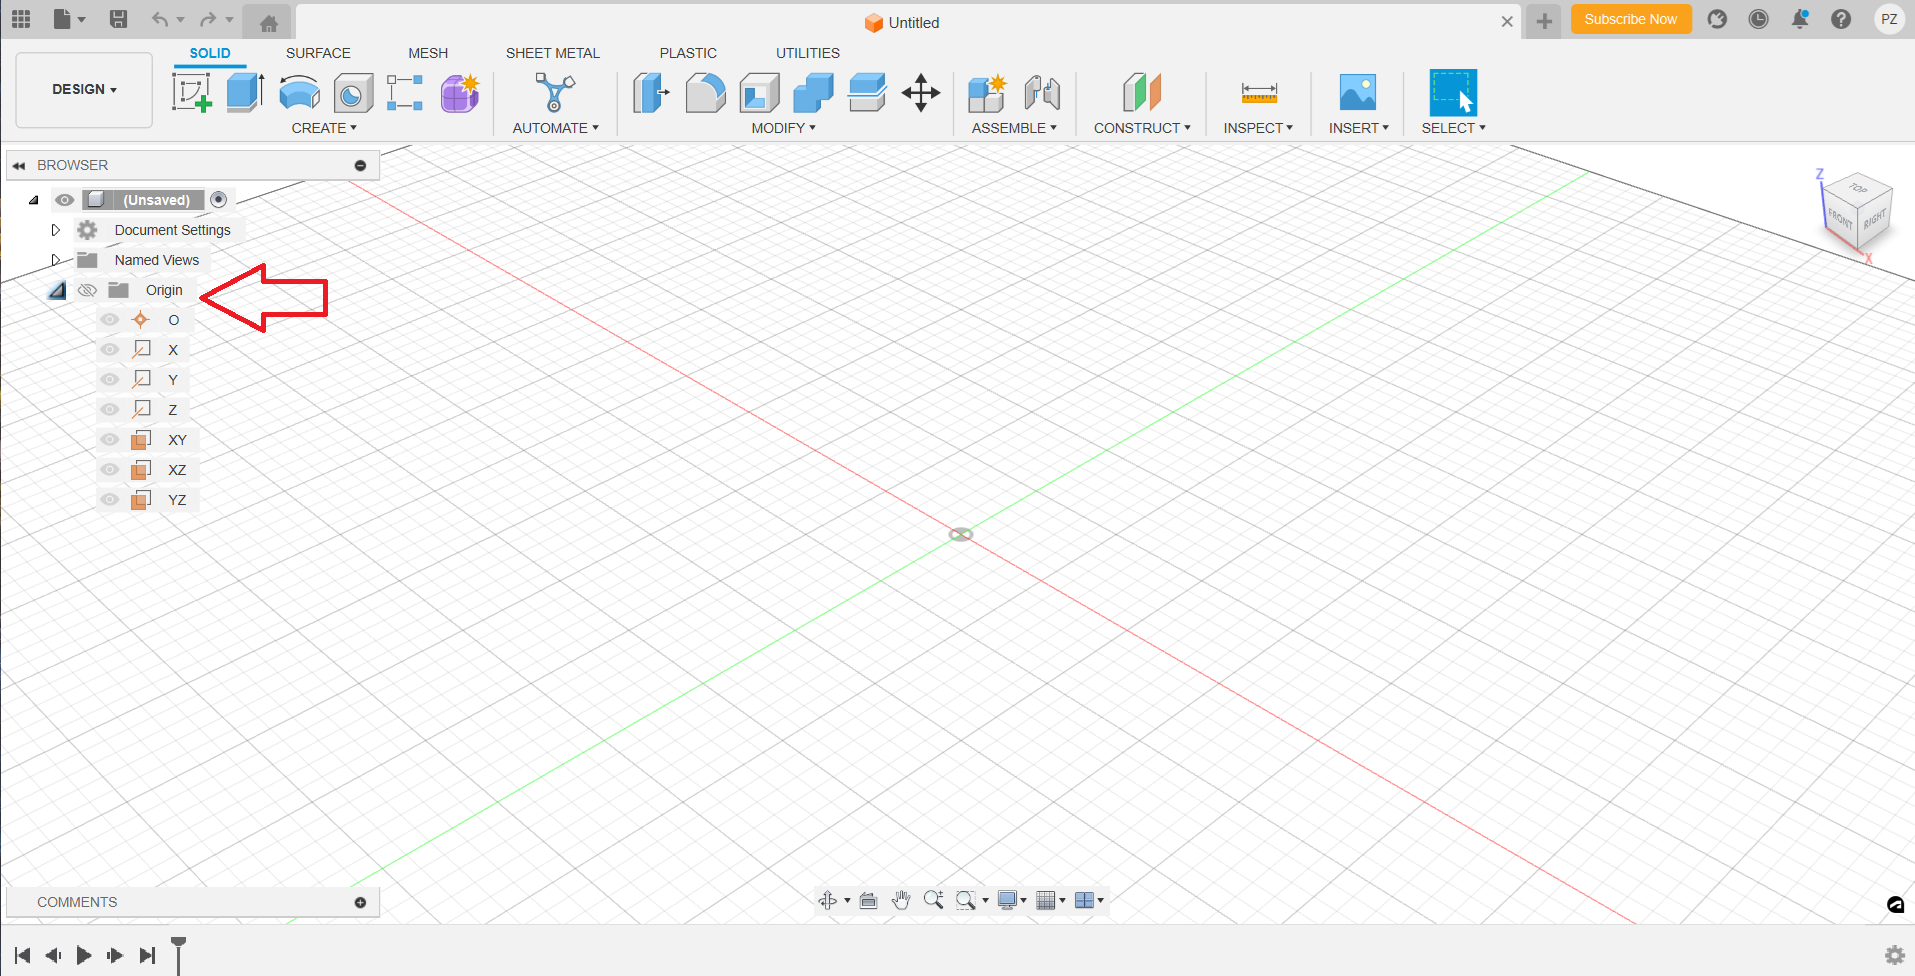Viewport: 1915px width, 976px height.
Task: Switch to the SURFACE tab
Action: pyautogui.click(x=318, y=53)
